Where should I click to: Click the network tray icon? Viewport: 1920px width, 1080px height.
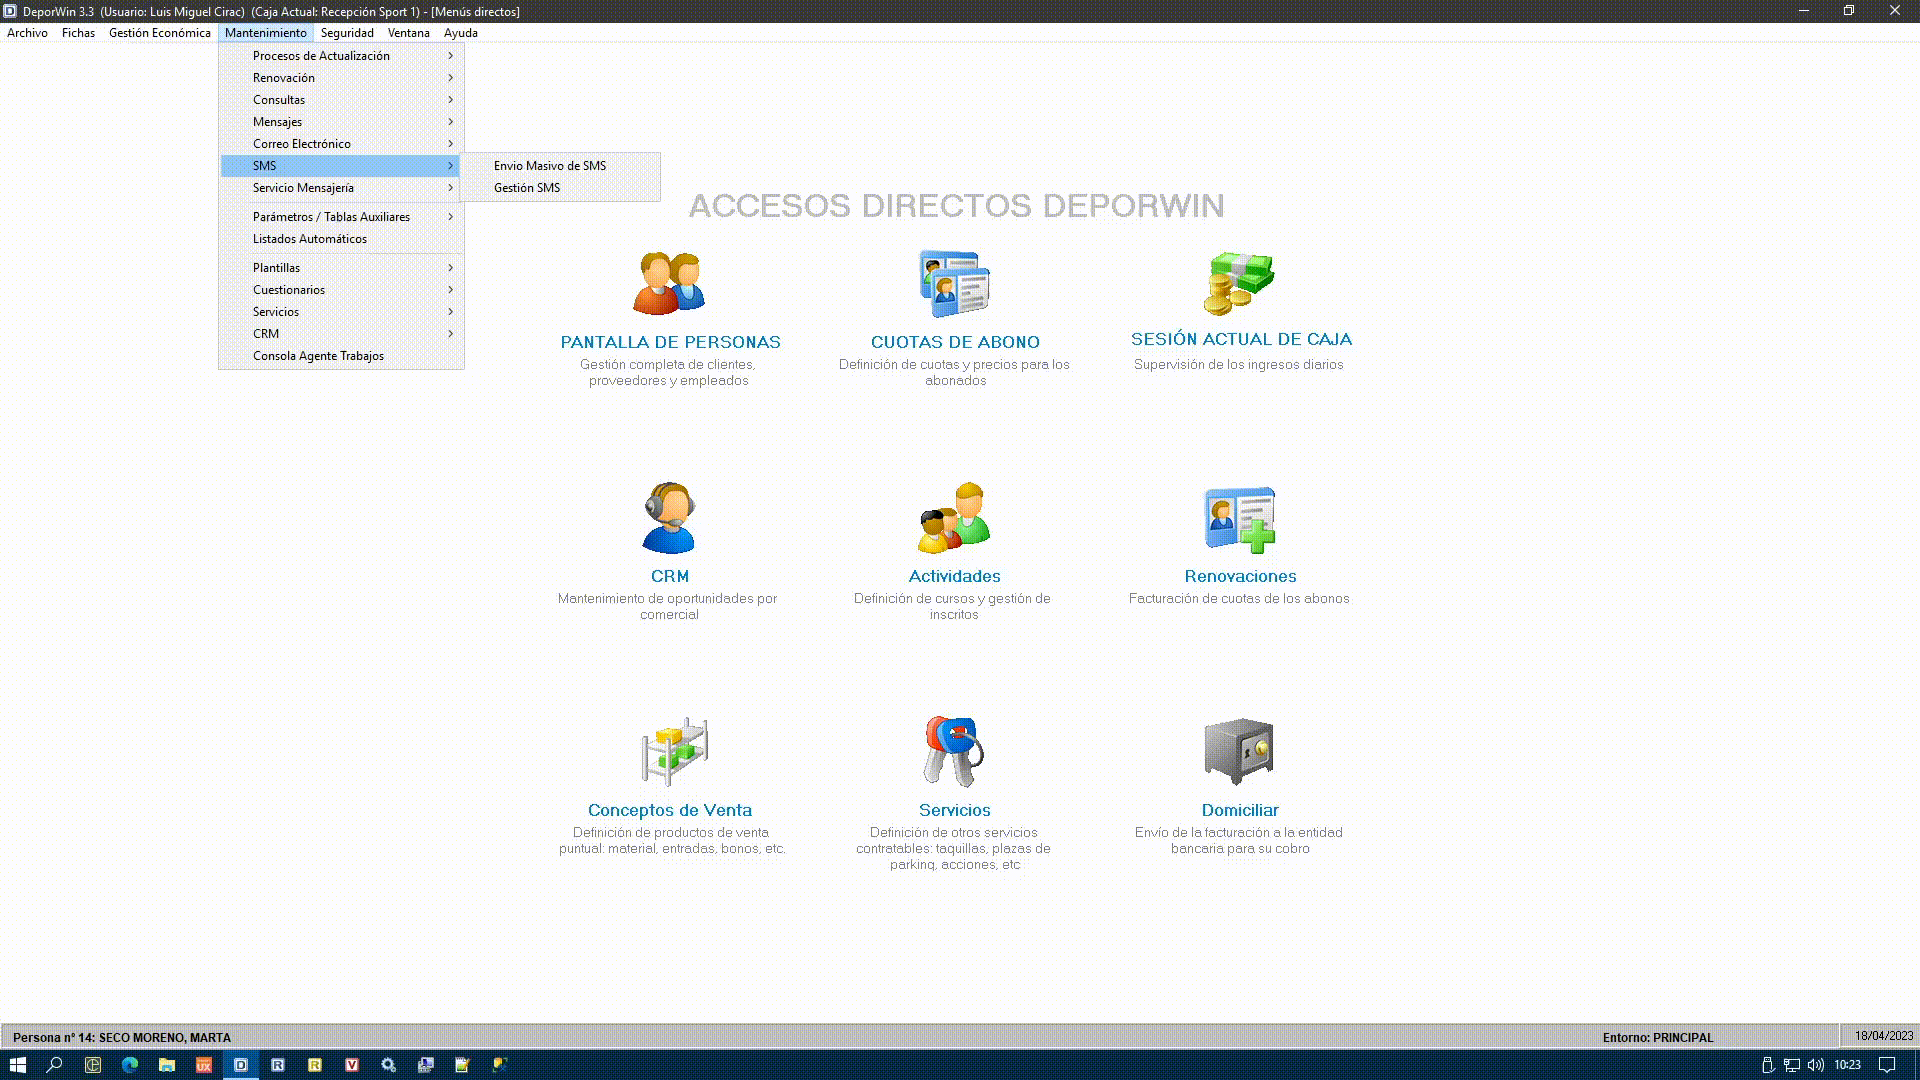(x=1792, y=1065)
